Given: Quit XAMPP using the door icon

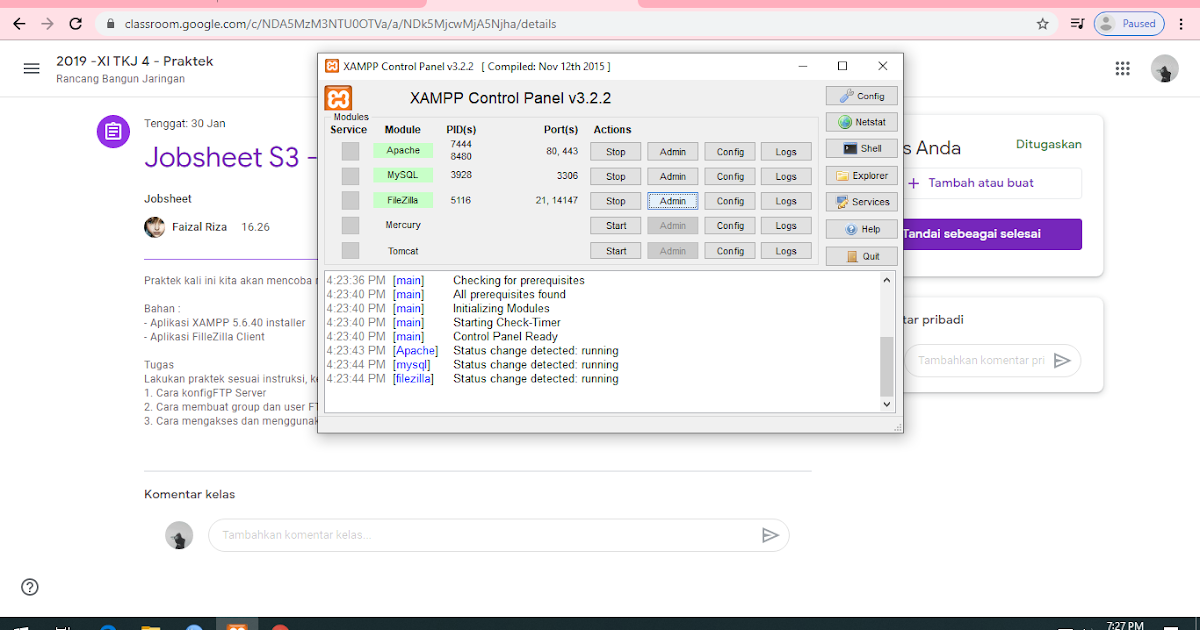Looking at the screenshot, I should click(861, 255).
